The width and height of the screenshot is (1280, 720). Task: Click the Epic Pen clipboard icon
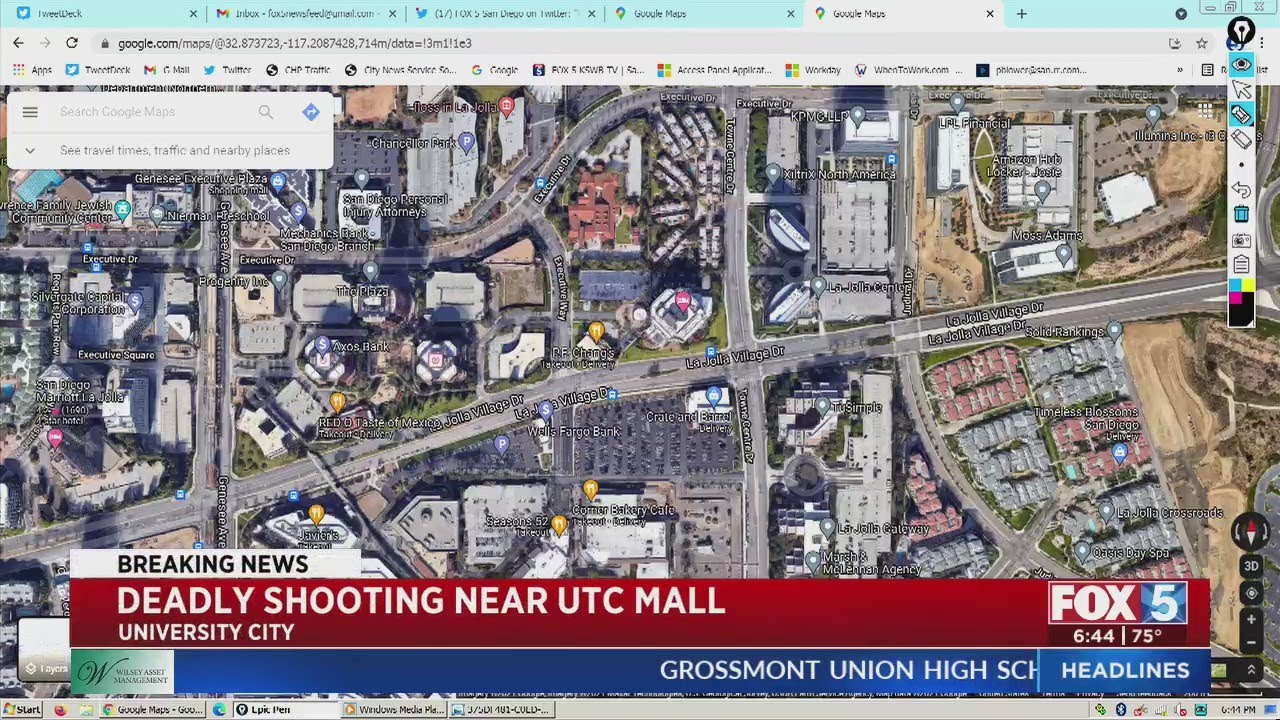1241,265
